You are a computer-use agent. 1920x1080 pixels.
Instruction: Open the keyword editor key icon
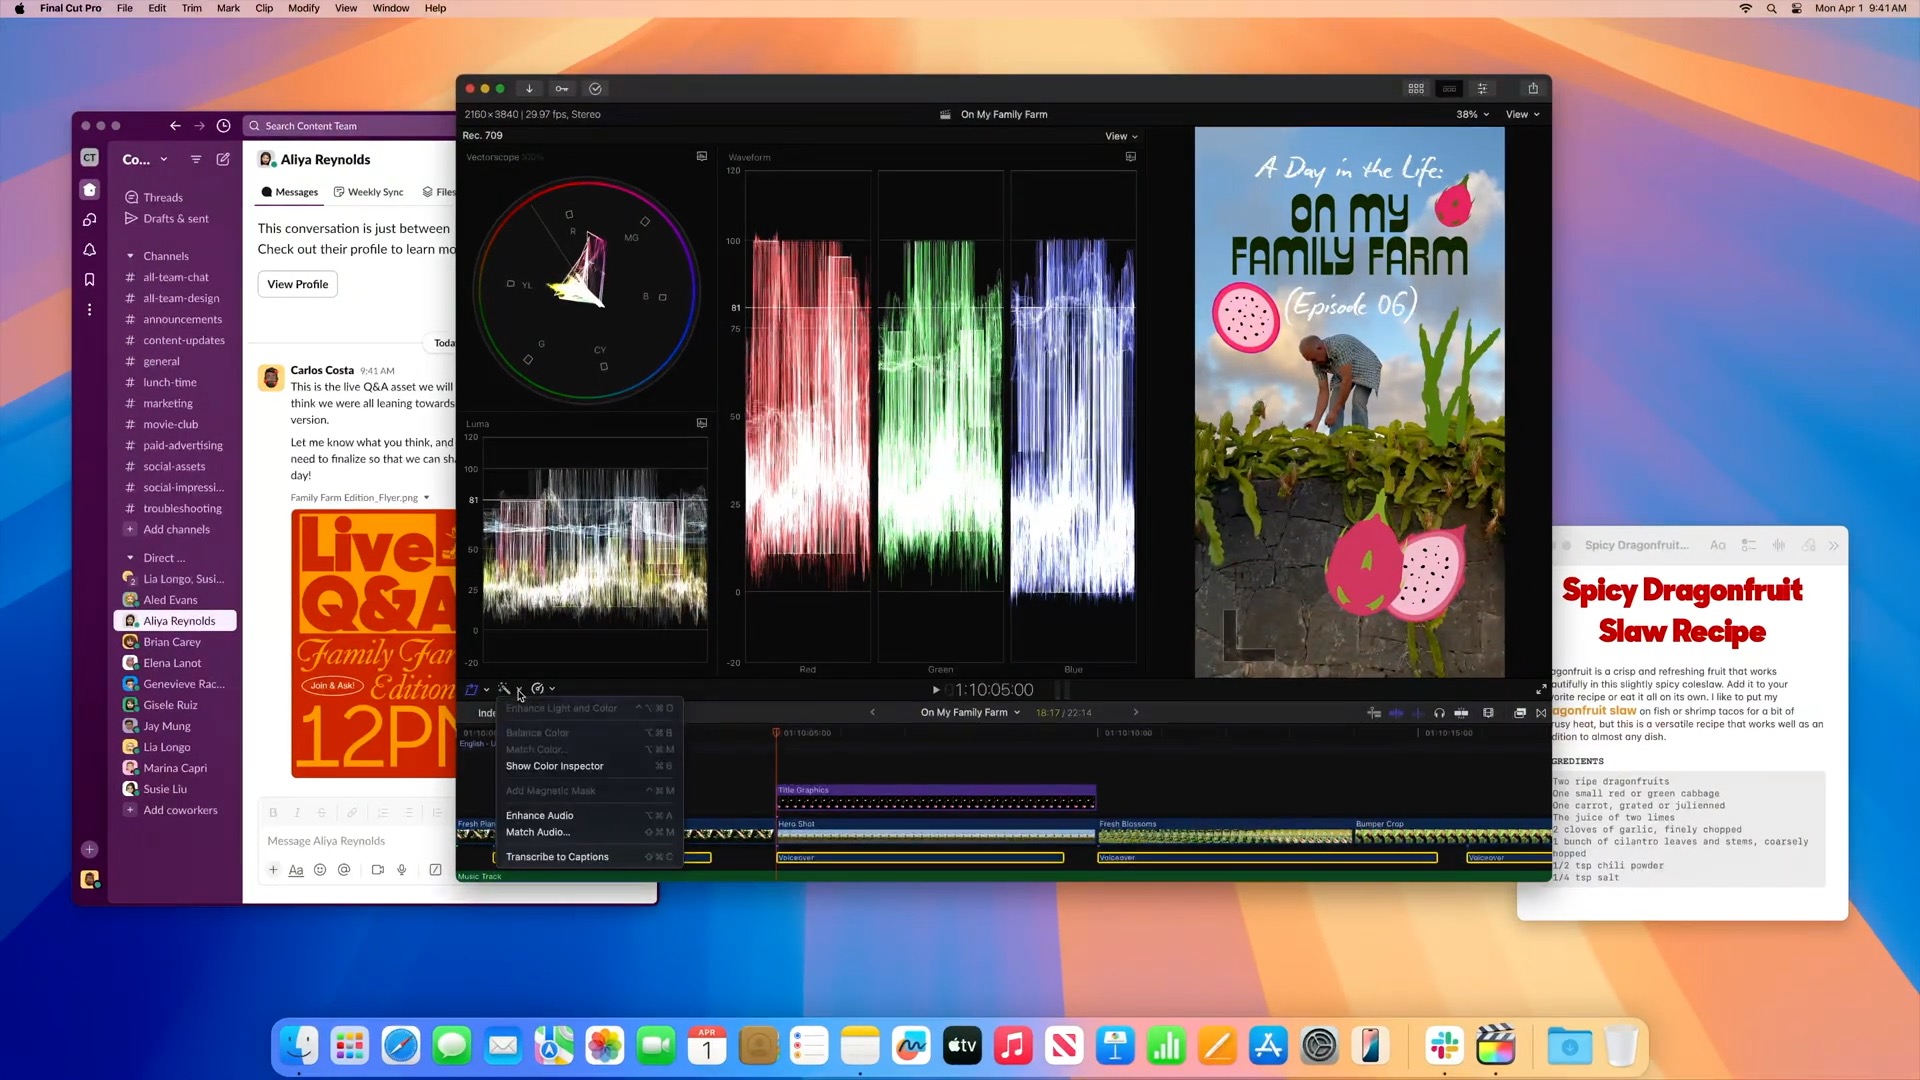pos(562,89)
